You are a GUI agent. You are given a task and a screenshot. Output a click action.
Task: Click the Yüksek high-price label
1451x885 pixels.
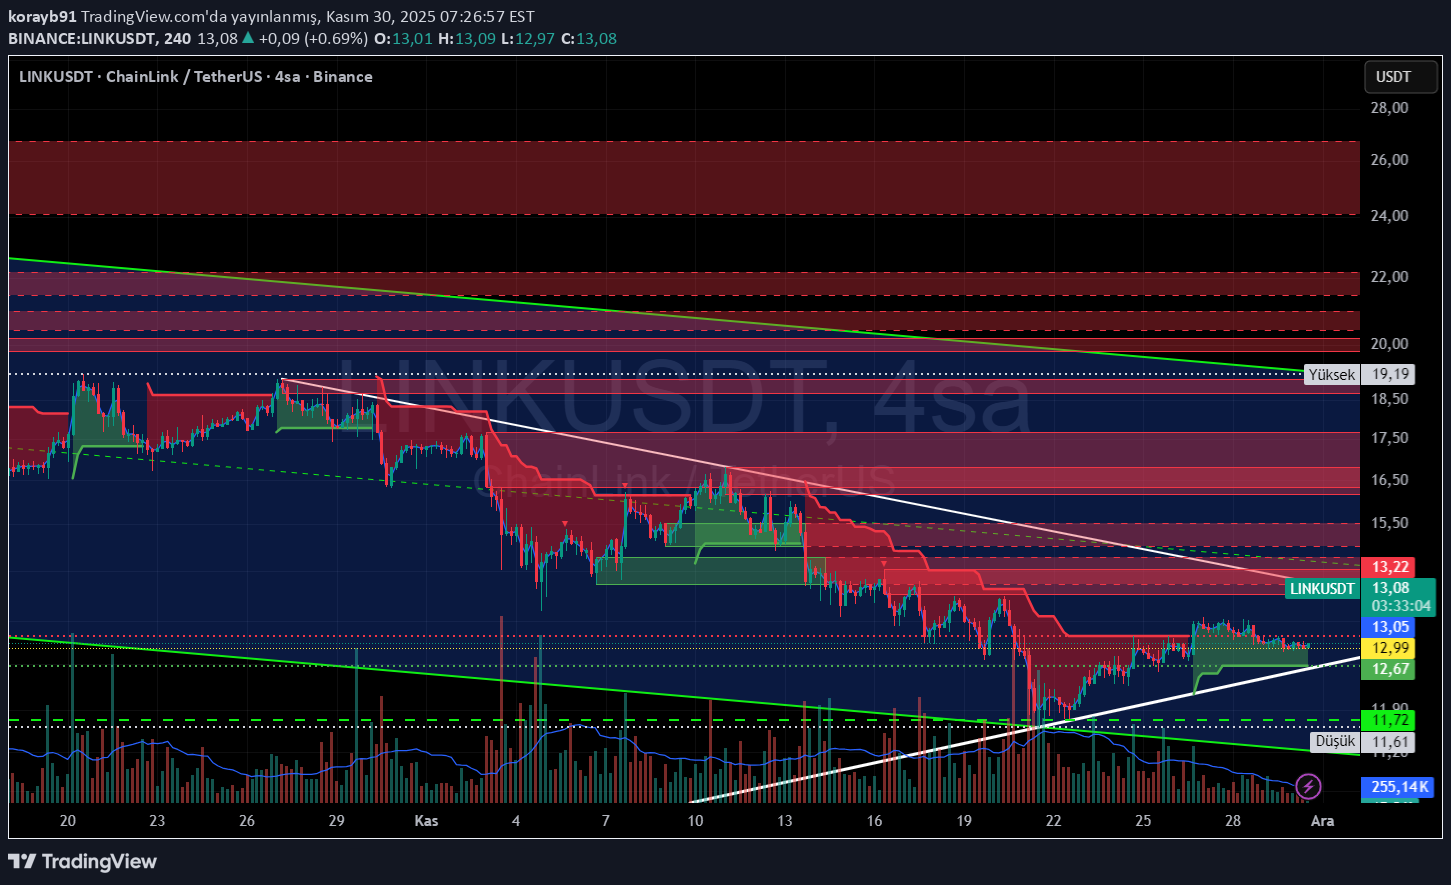1332,375
